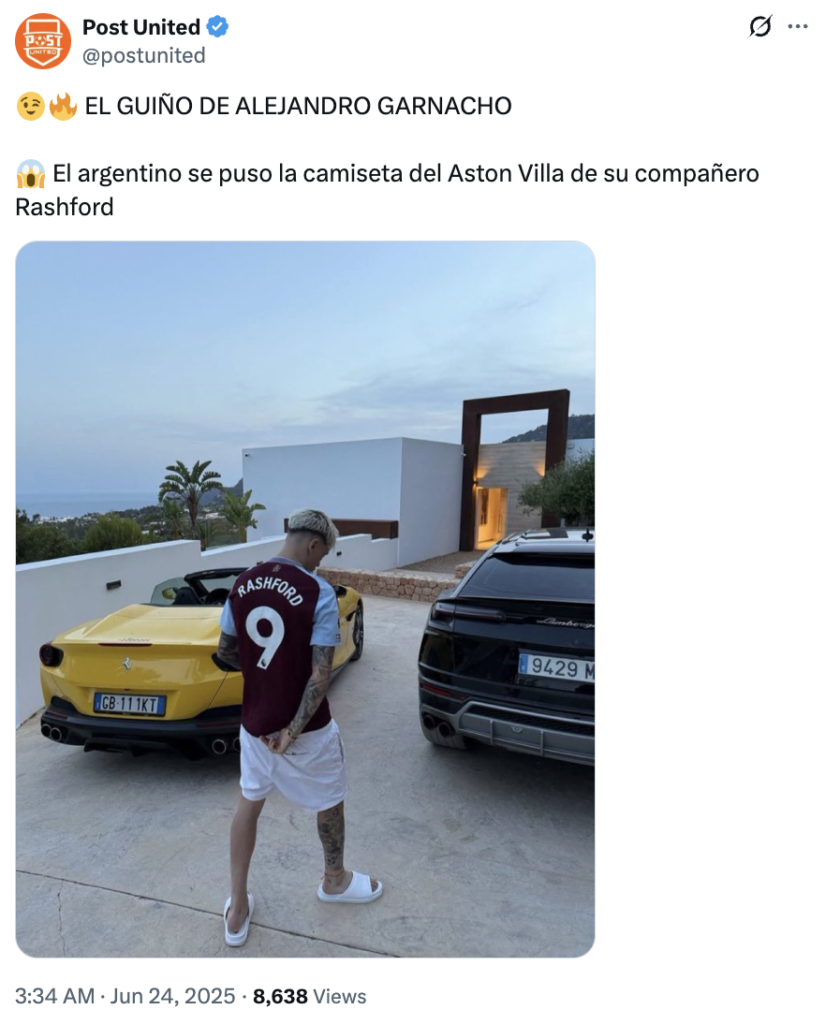Click the screaming face emoji
The image size is (826, 1024).
(x=30, y=174)
